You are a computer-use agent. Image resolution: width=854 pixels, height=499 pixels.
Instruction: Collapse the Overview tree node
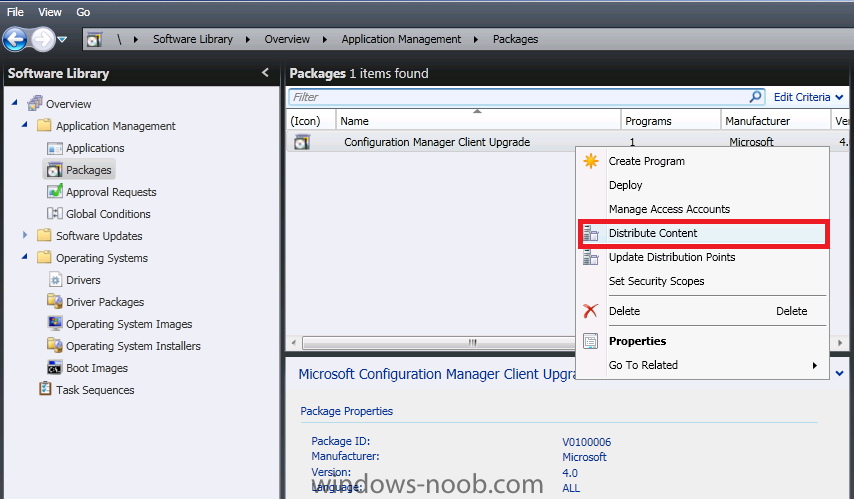[x=15, y=102]
